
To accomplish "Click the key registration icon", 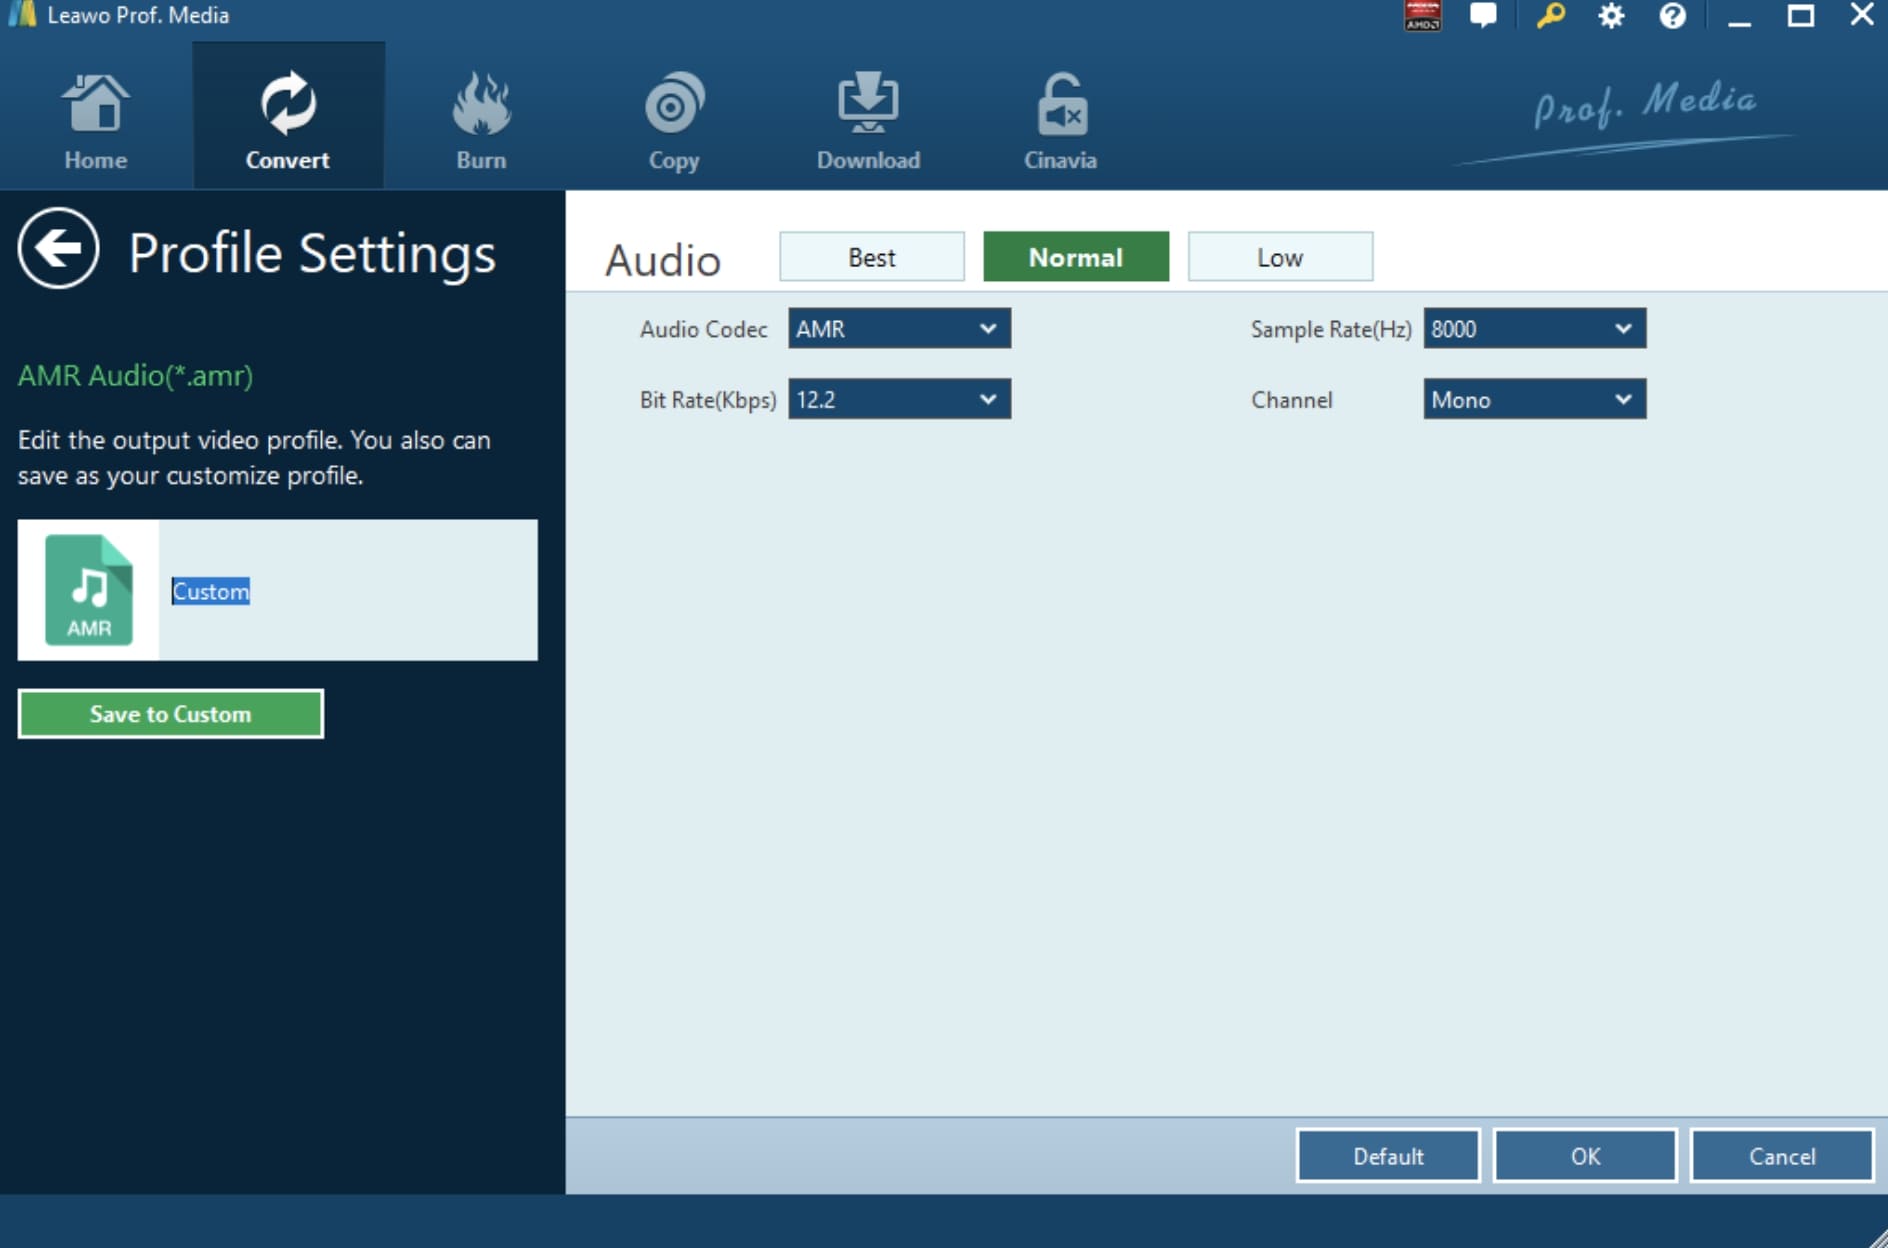I will coord(1550,16).
